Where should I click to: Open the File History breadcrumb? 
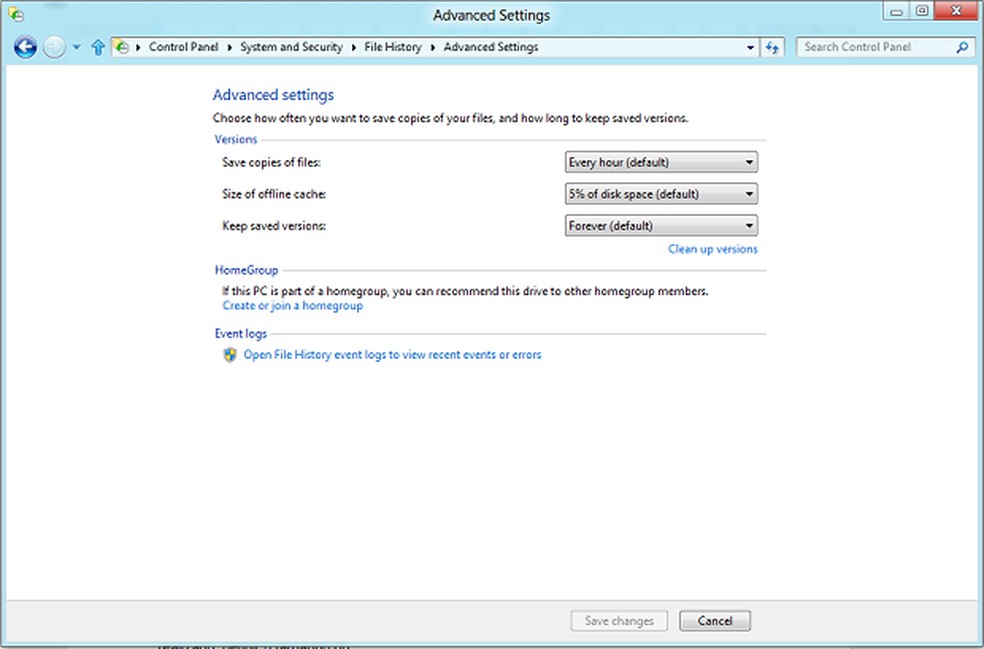click(393, 47)
